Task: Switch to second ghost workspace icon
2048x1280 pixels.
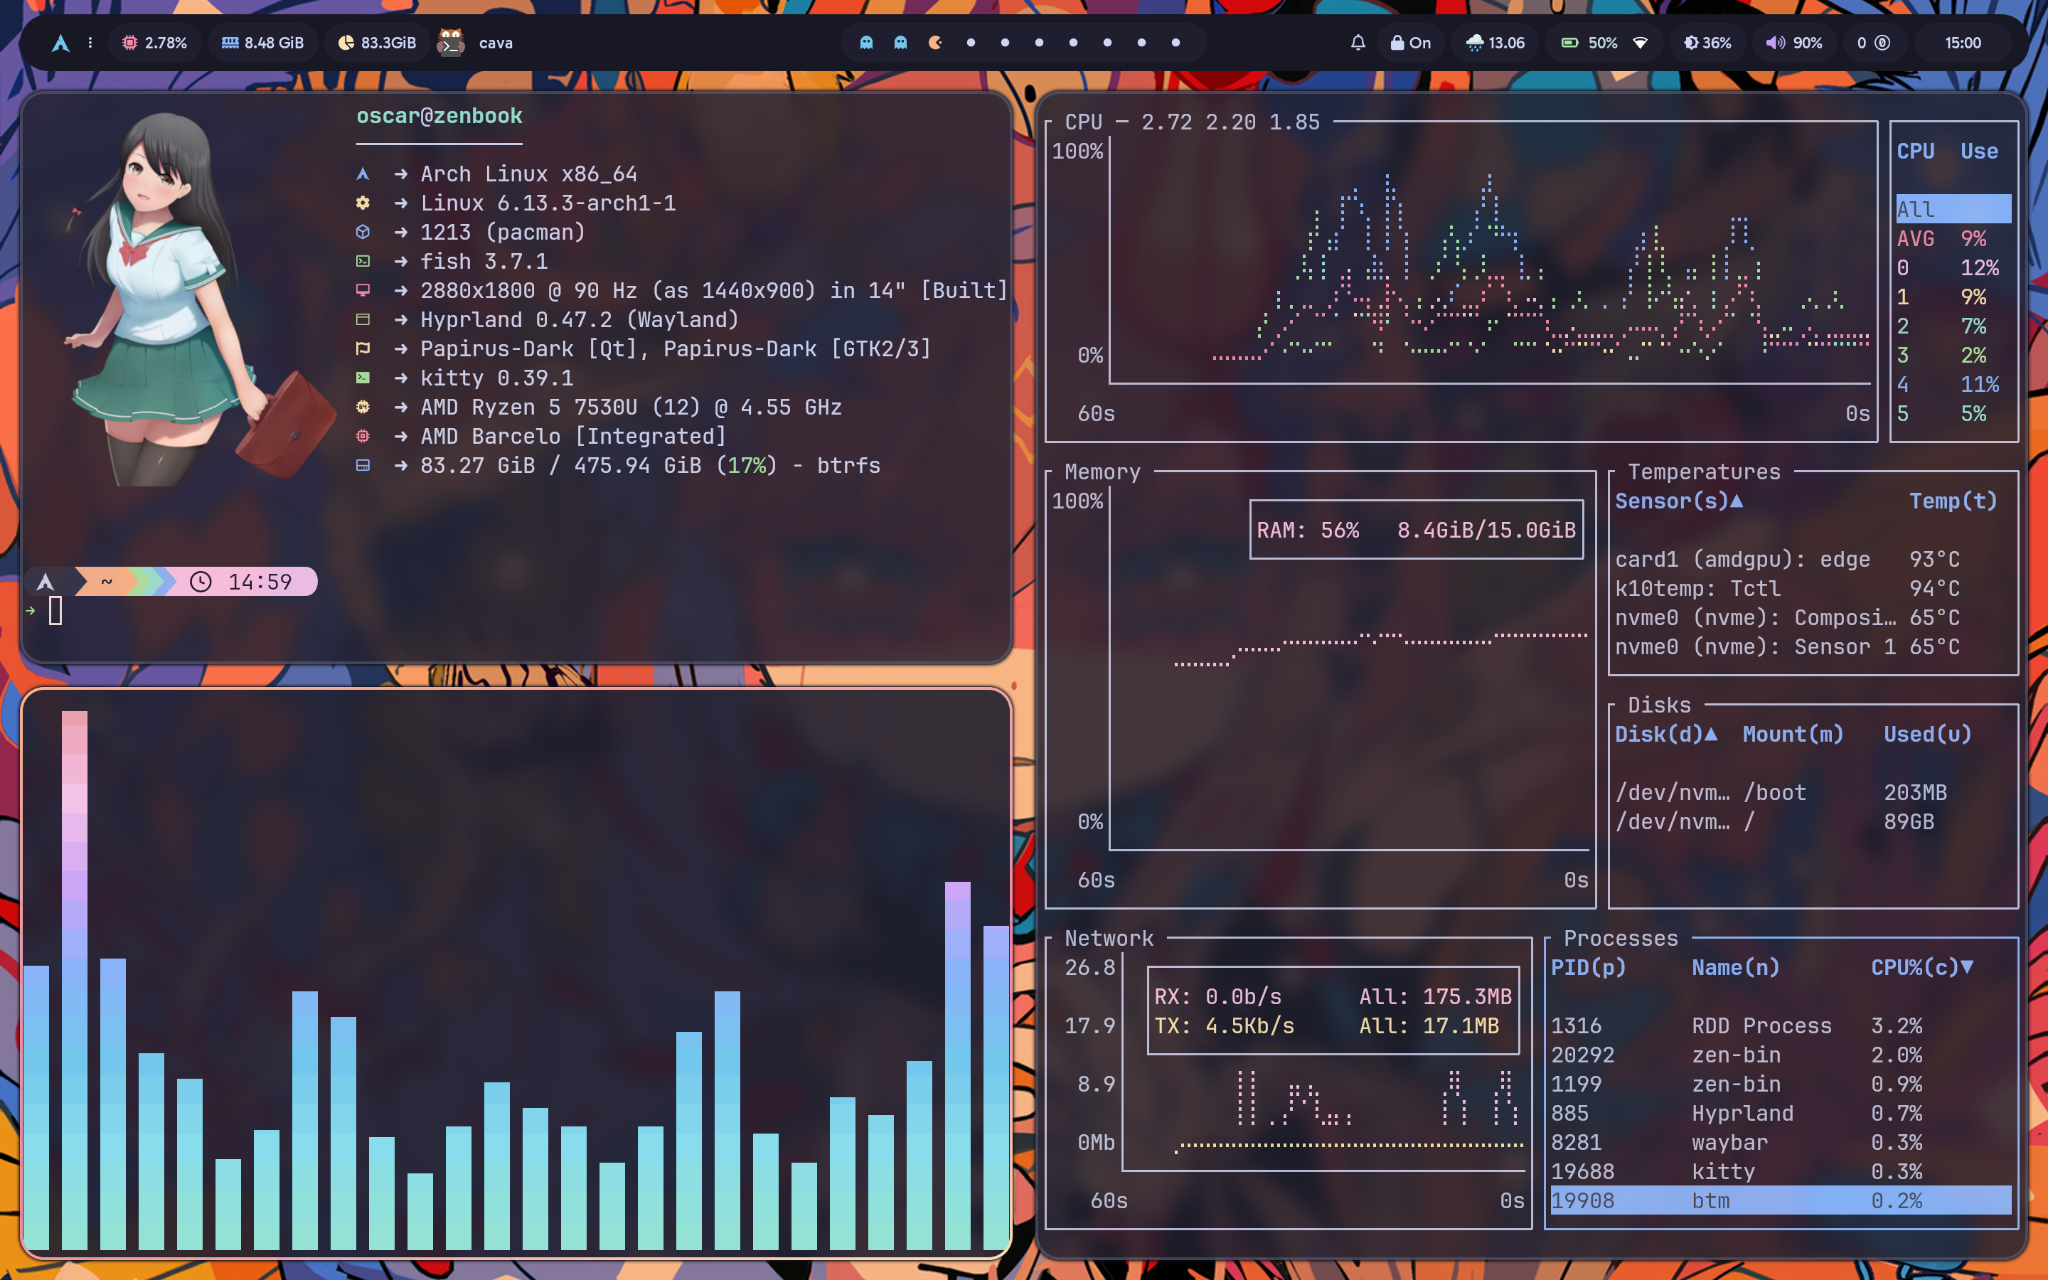Action: (900, 43)
